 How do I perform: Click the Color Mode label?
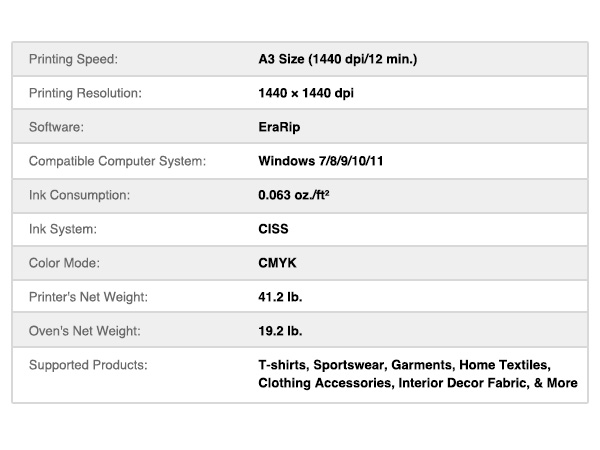point(66,263)
